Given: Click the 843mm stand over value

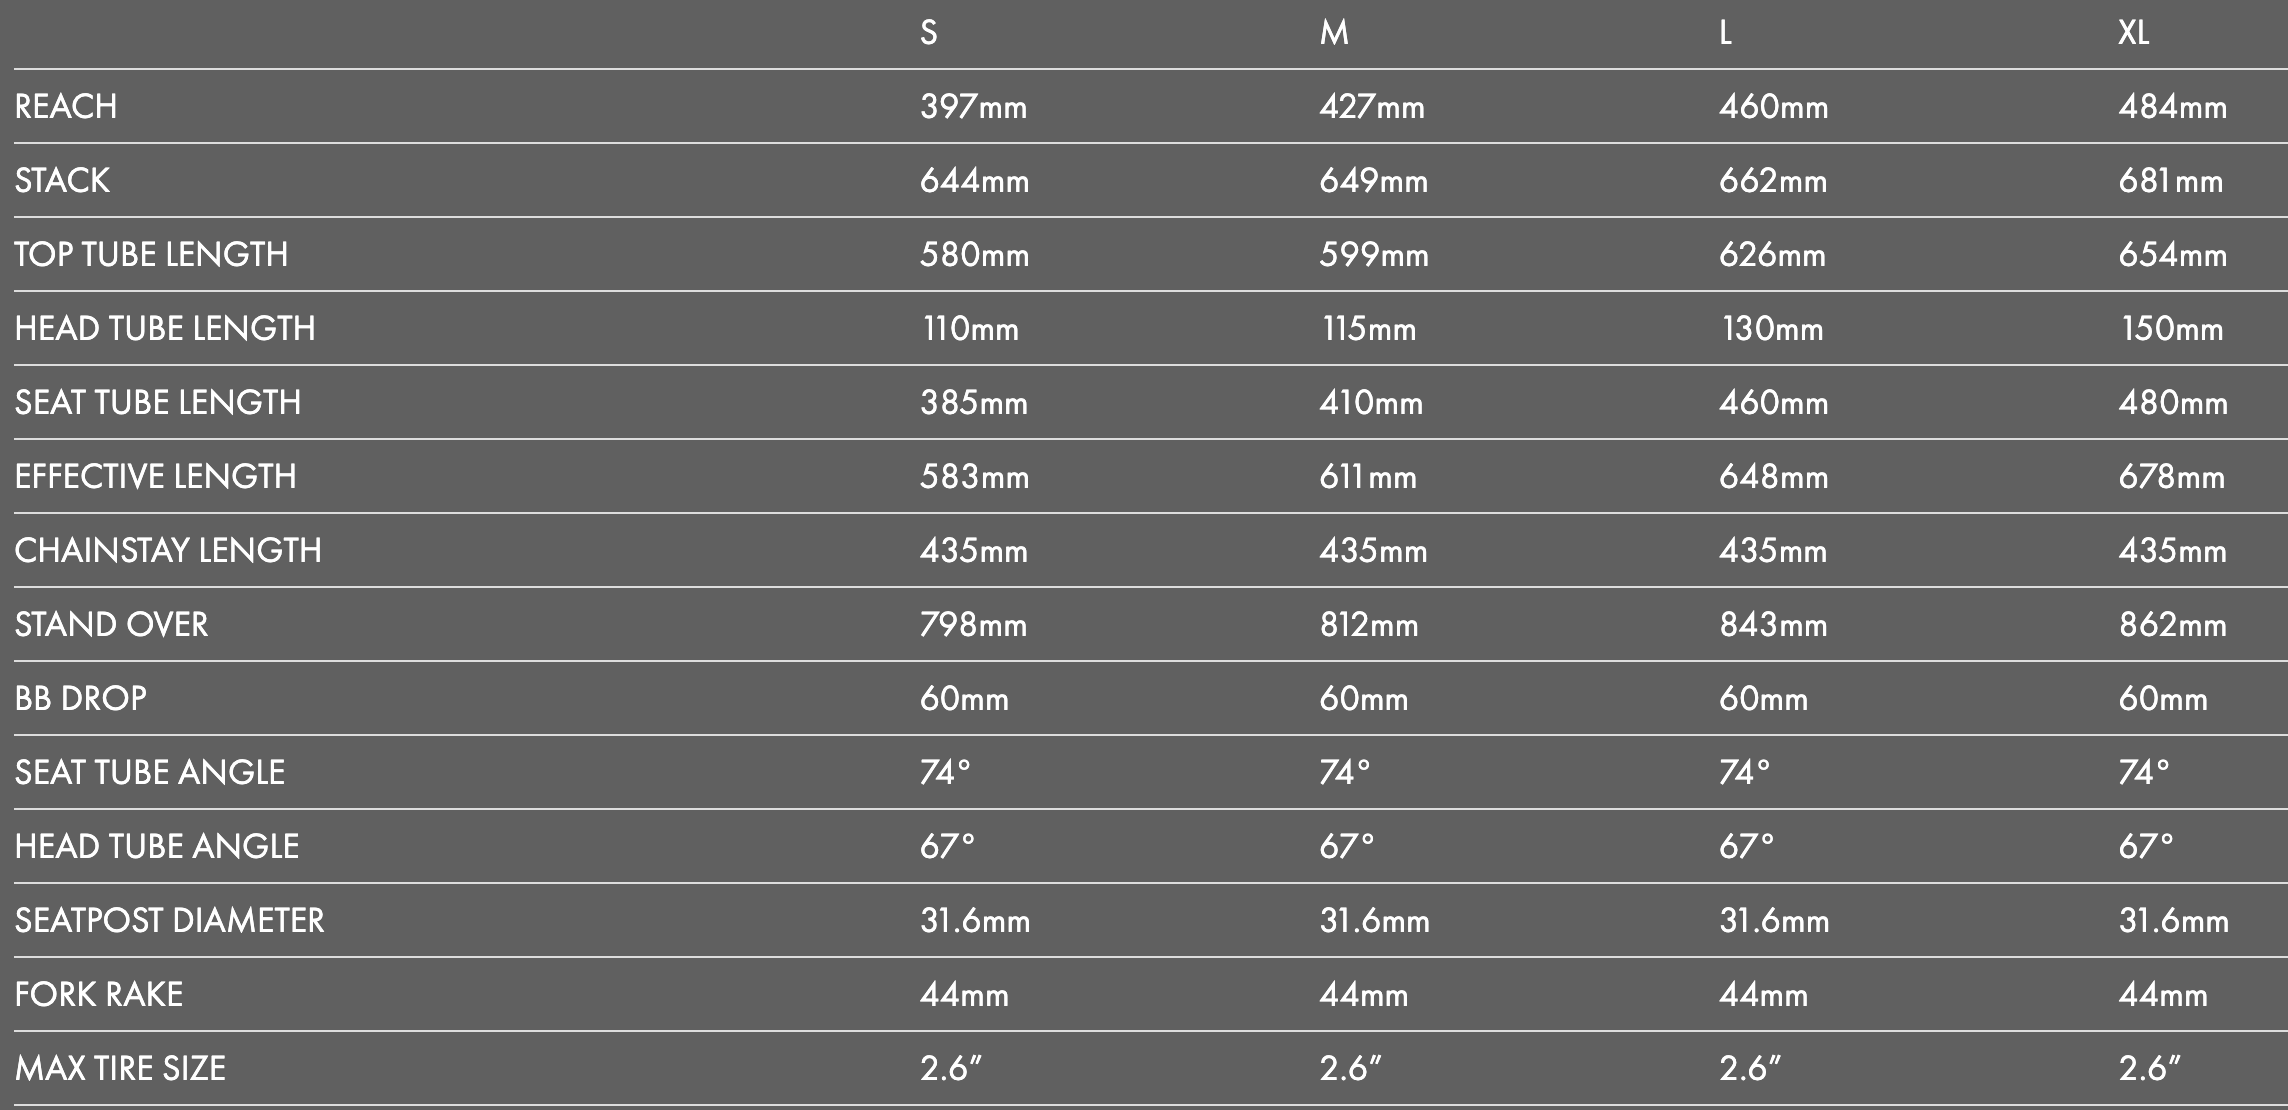Looking at the screenshot, I should click(1772, 624).
